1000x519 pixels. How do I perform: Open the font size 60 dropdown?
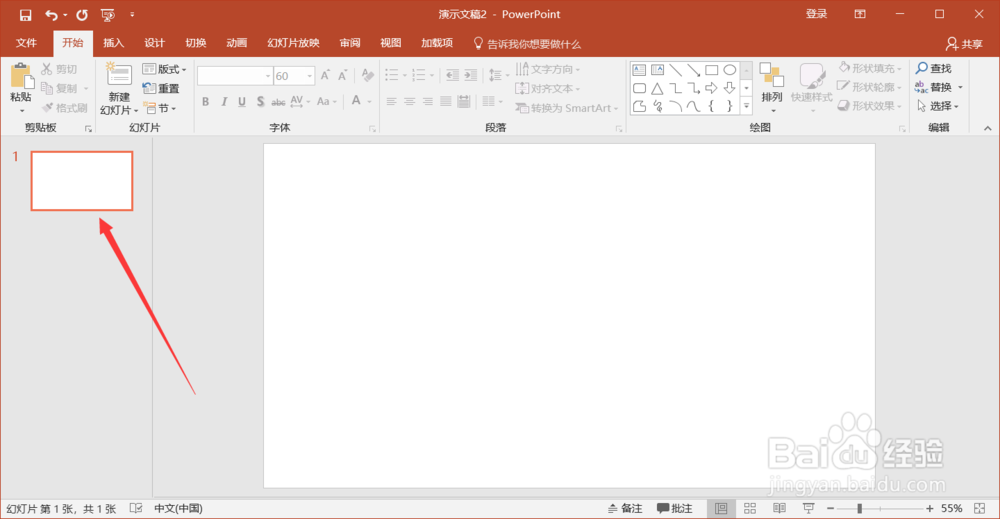310,76
